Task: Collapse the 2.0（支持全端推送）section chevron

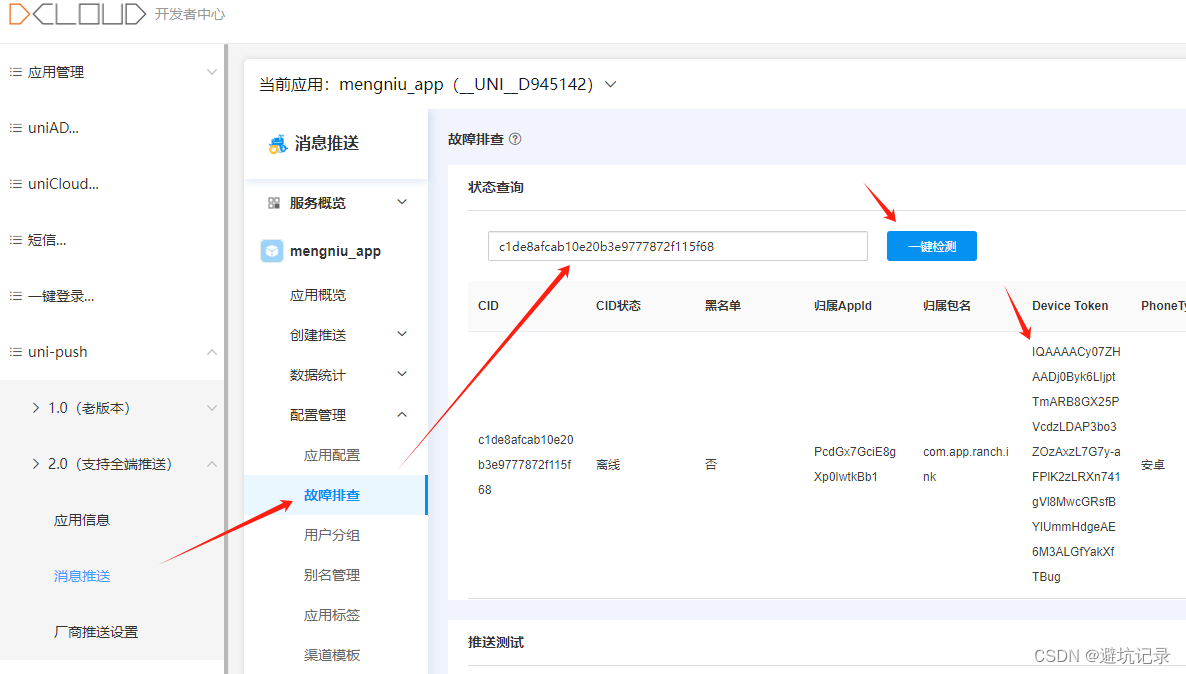Action: point(212,464)
